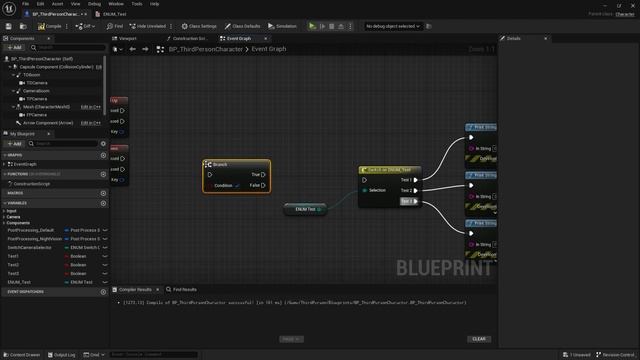Screen dimensions: 640x360
Task: Save the current blueprint asset
Action: pos(9,27)
